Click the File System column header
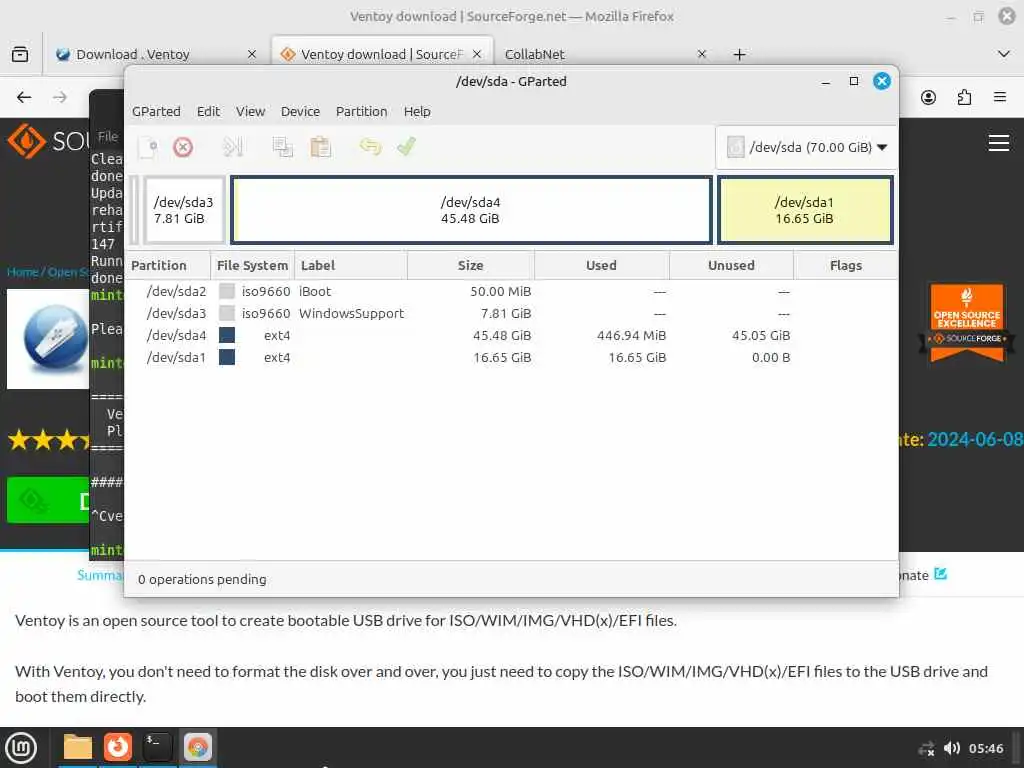 coord(252,266)
